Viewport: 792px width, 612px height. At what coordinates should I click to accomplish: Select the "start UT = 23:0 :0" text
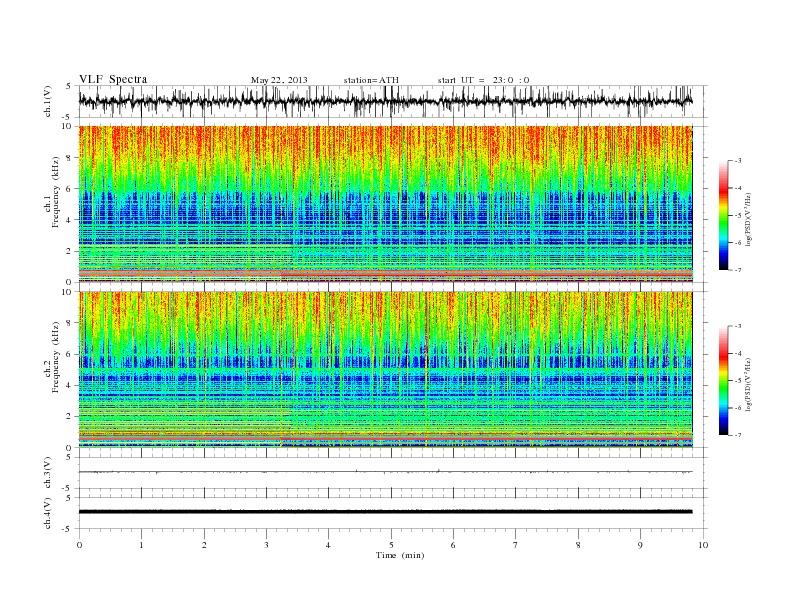point(483,80)
